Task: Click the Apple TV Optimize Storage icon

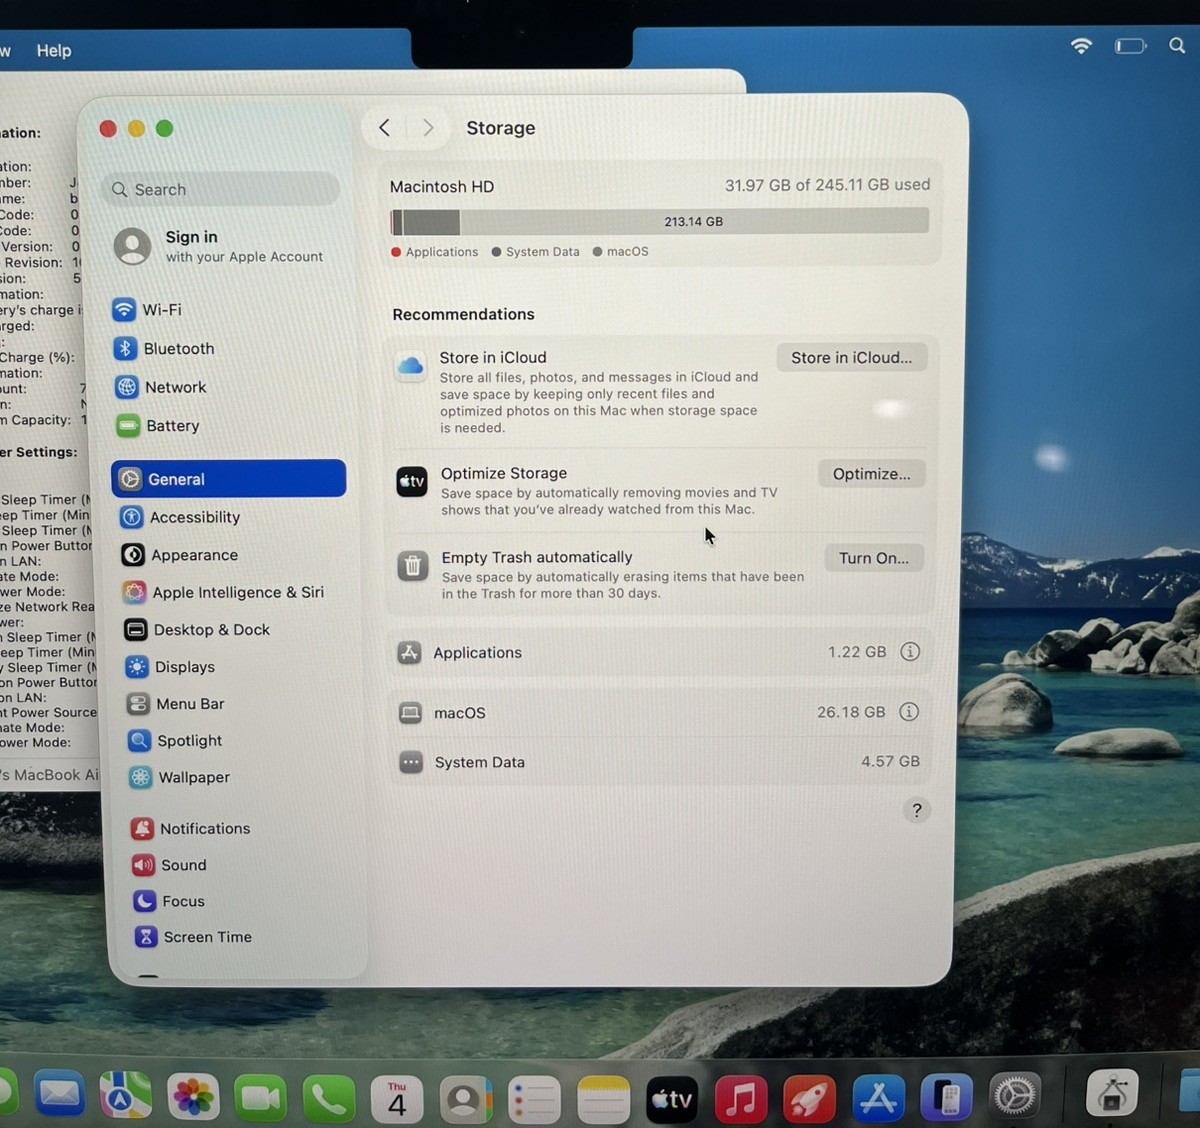Action: pyautogui.click(x=412, y=482)
